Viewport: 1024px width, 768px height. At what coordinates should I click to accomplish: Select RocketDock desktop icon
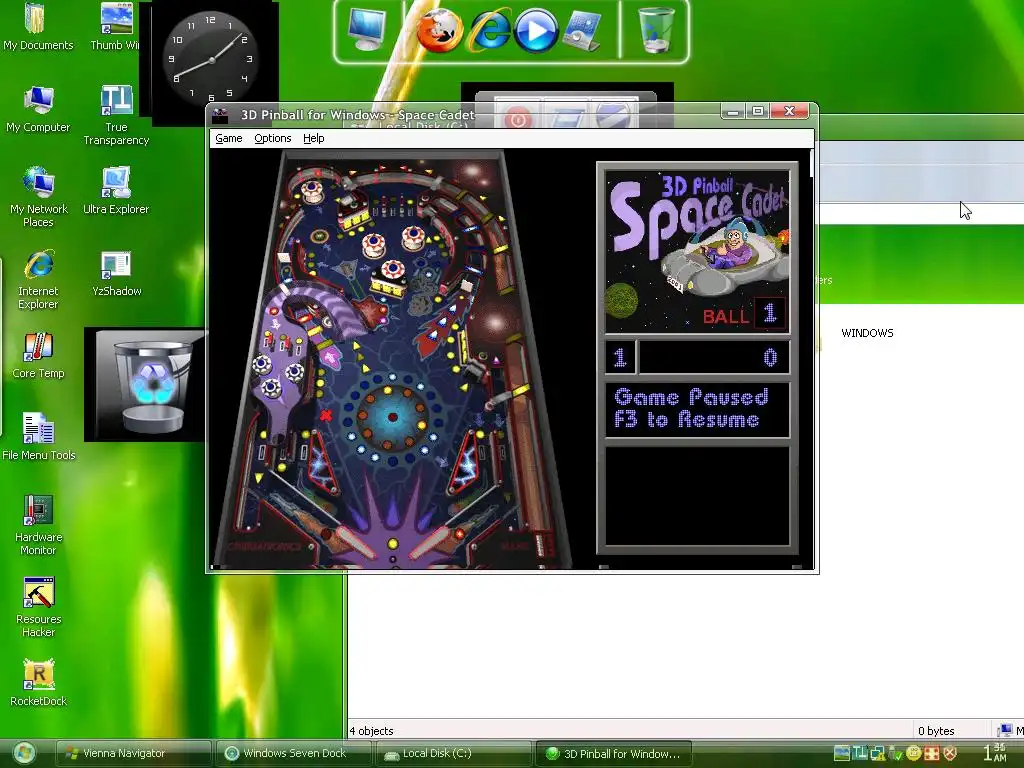(39, 683)
